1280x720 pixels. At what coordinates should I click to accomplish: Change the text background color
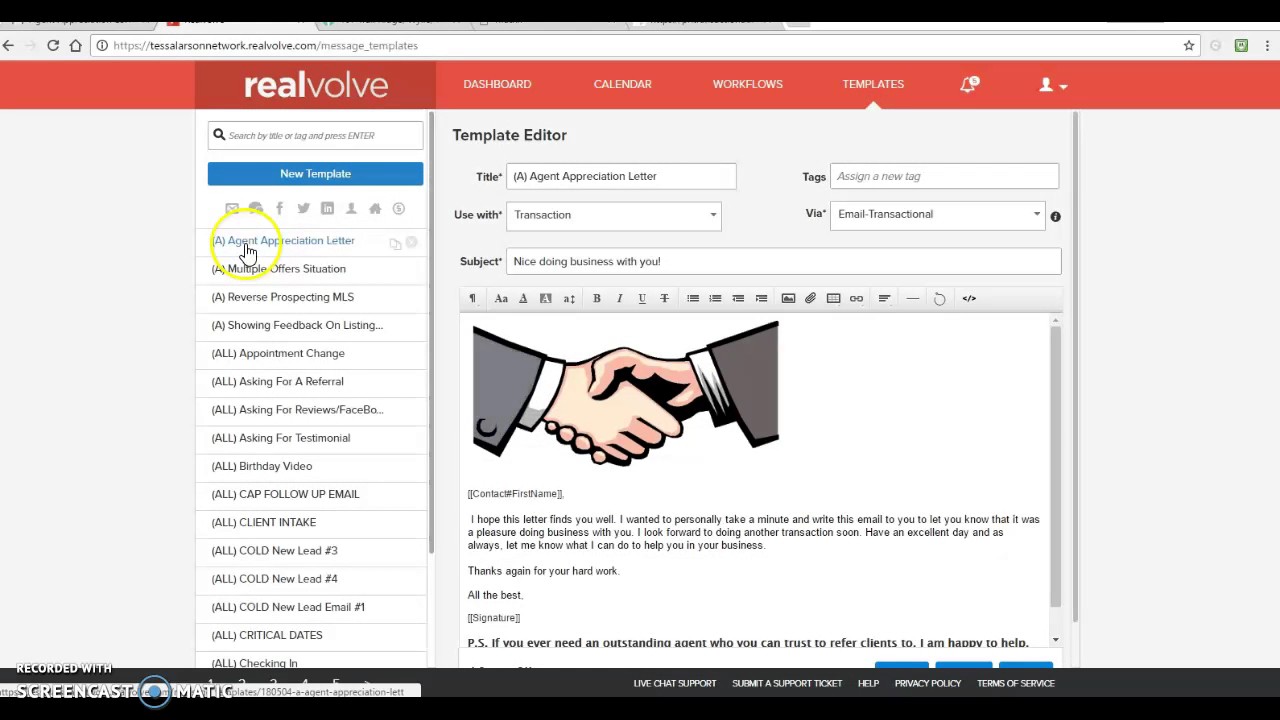(546, 298)
